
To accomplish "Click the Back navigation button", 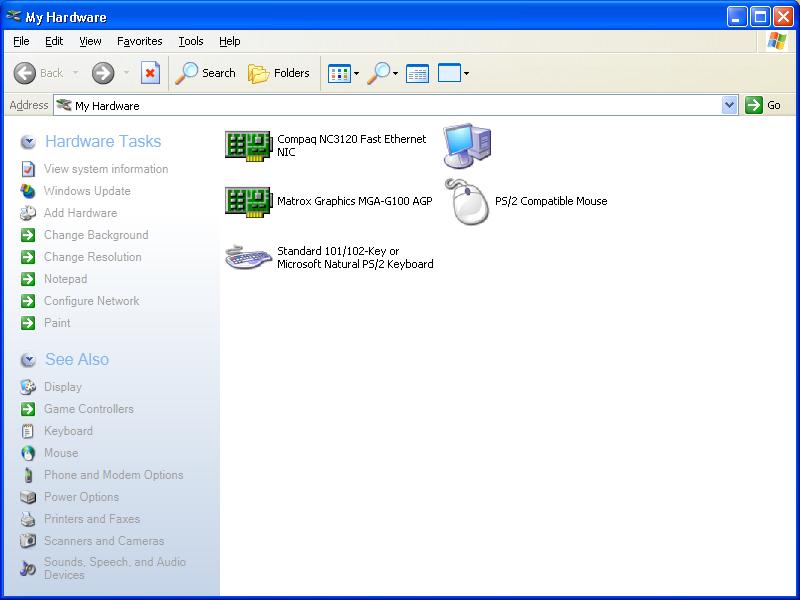I will coord(39,73).
